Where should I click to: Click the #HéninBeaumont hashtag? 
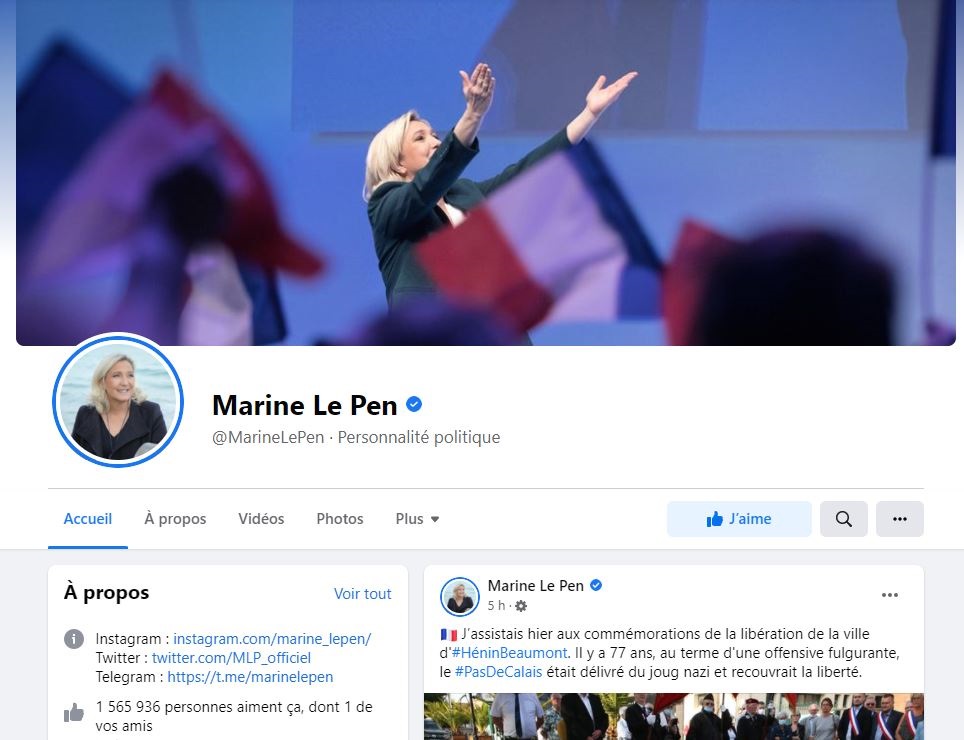[510, 653]
